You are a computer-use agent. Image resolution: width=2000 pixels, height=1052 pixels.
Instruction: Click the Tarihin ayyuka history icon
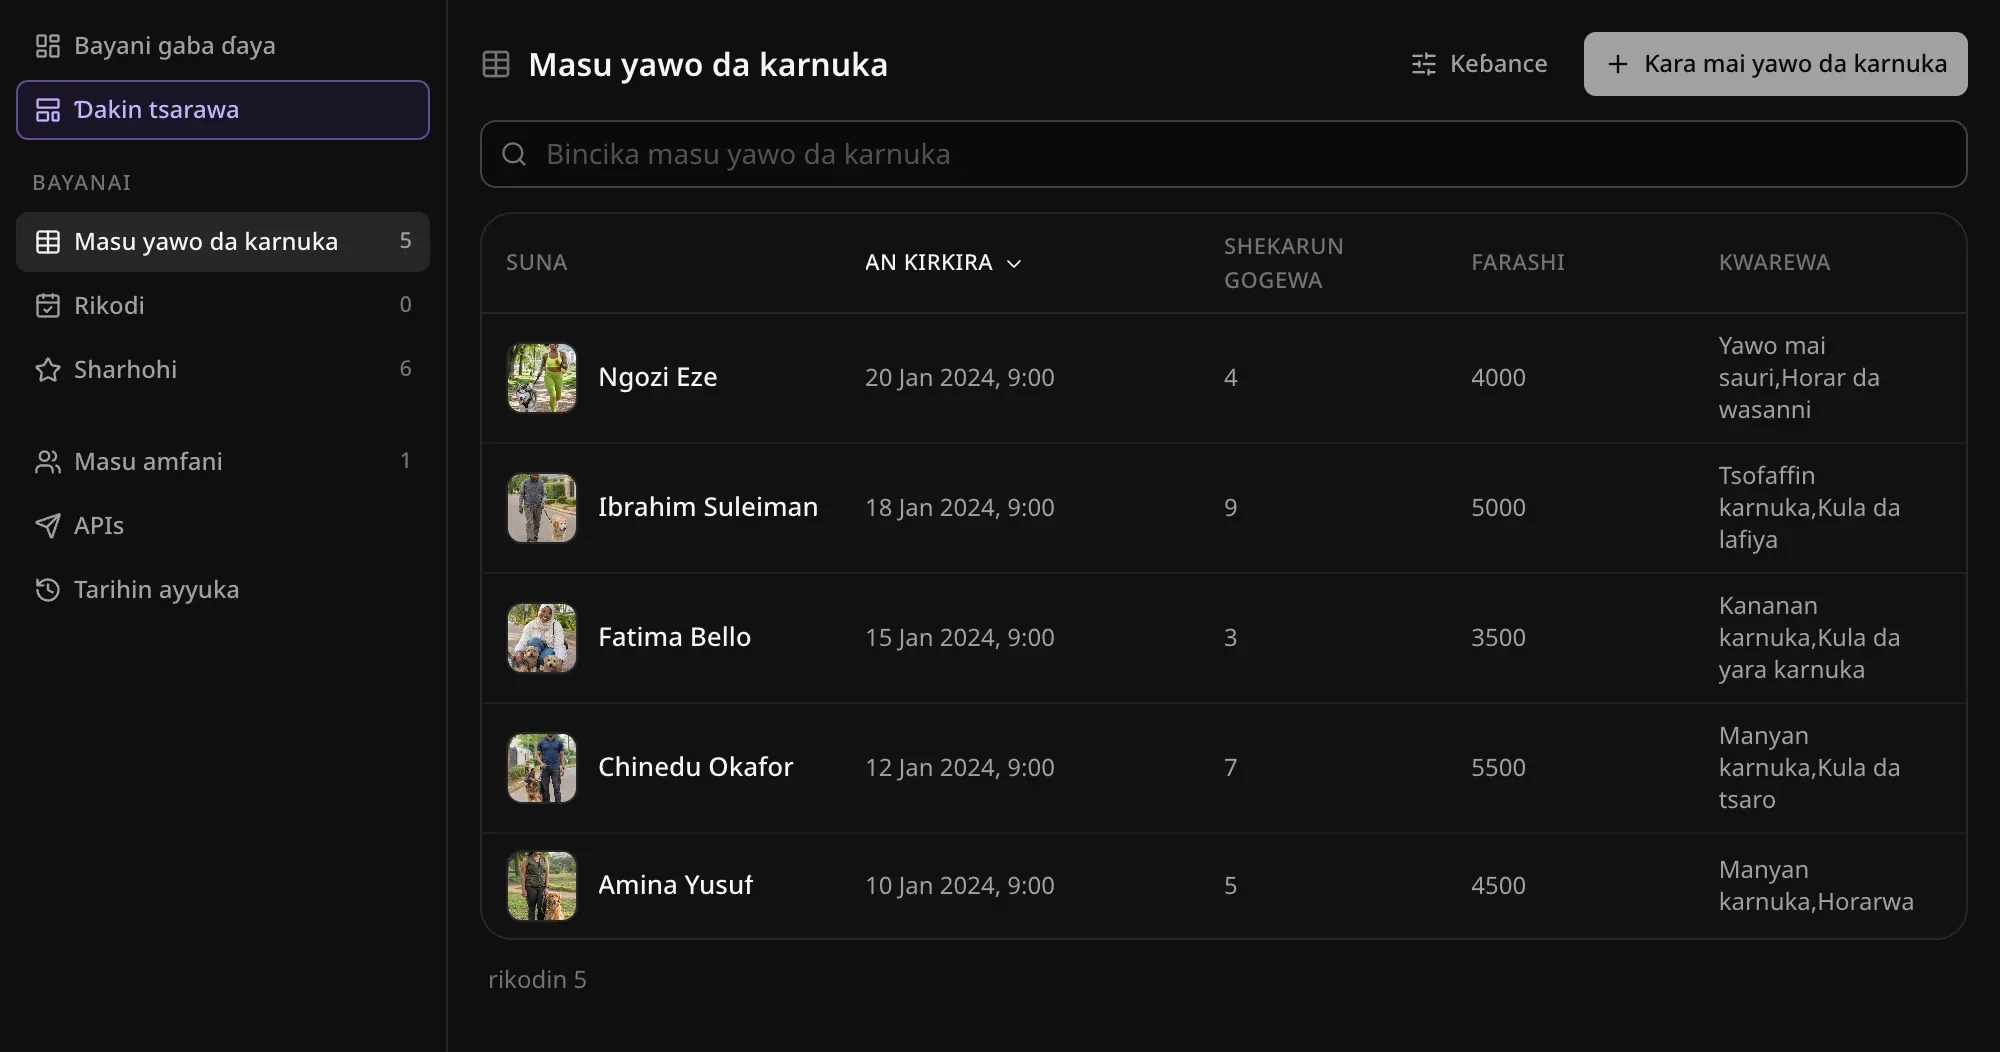click(x=48, y=590)
